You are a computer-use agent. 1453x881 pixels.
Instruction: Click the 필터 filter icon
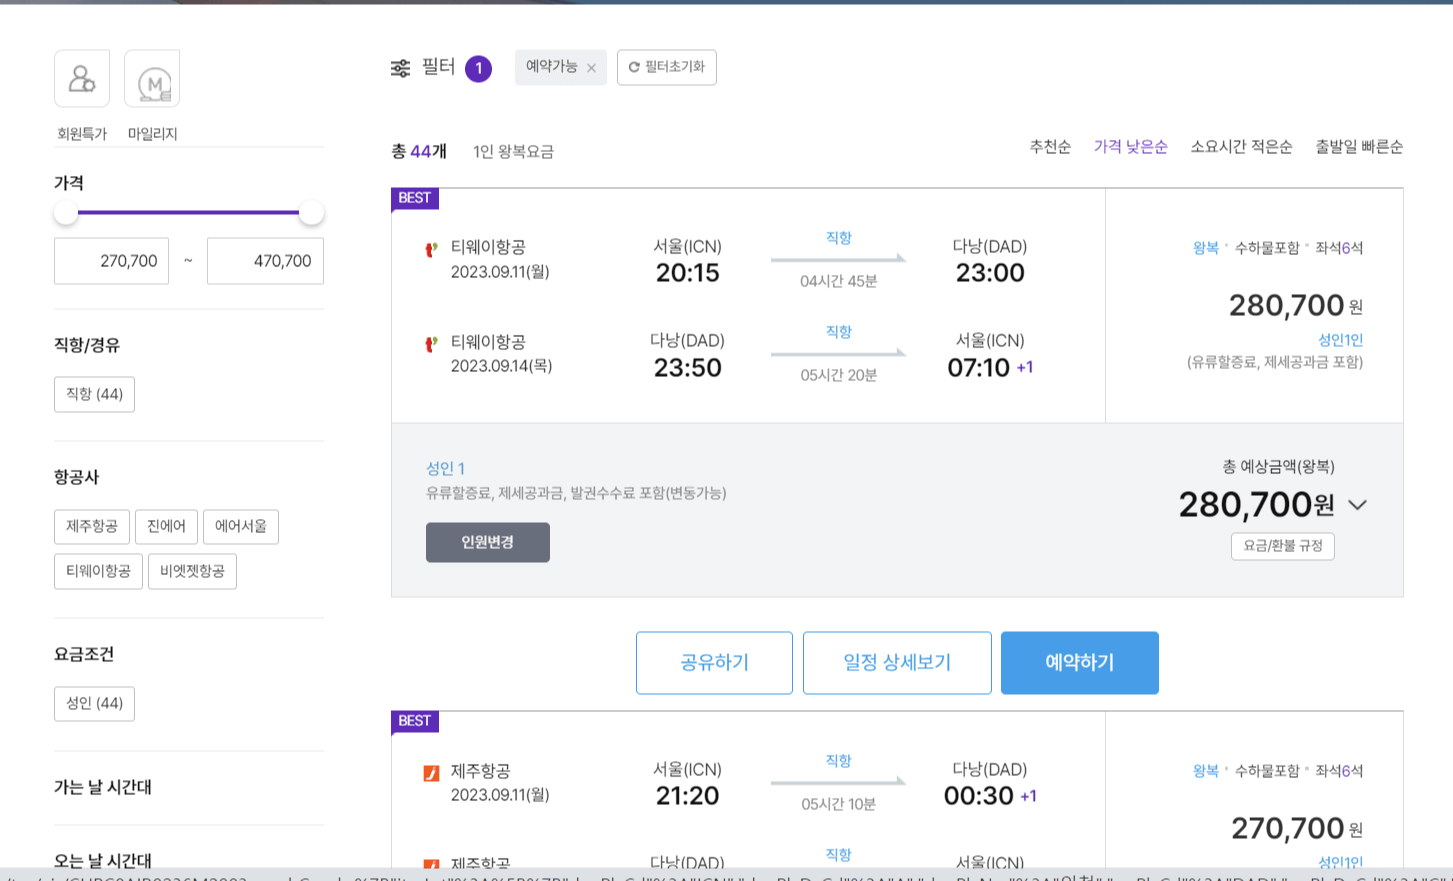click(399, 67)
